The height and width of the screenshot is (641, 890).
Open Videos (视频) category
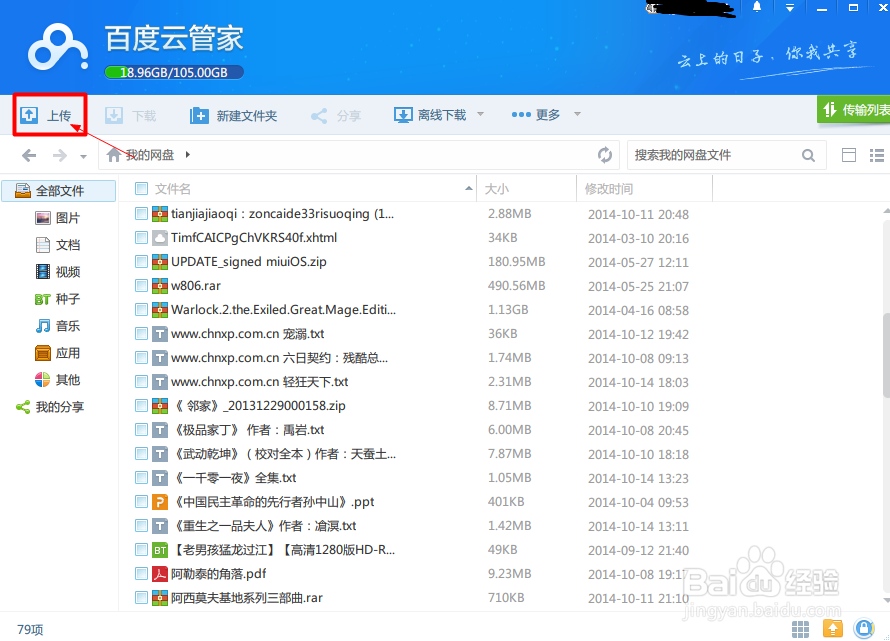point(57,272)
